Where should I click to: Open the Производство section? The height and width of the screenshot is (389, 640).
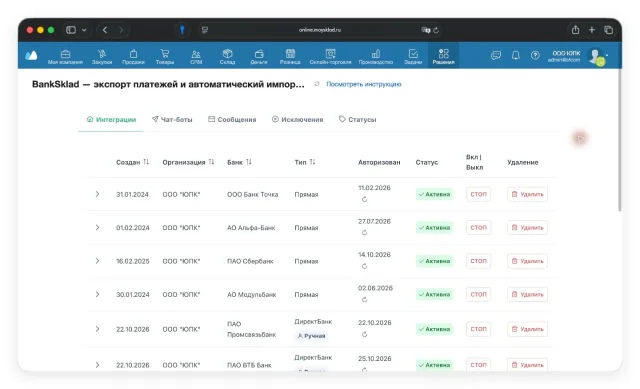point(376,56)
